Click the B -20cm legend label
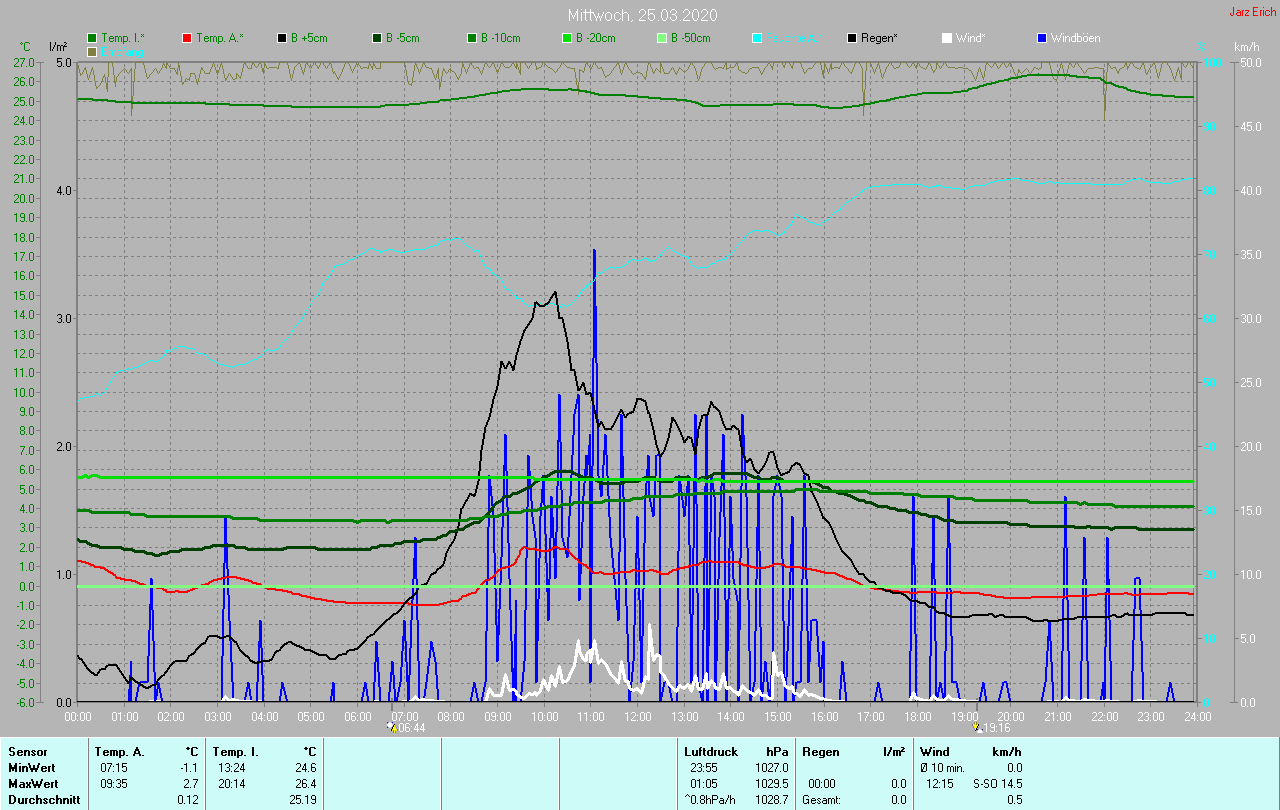 click(x=595, y=38)
